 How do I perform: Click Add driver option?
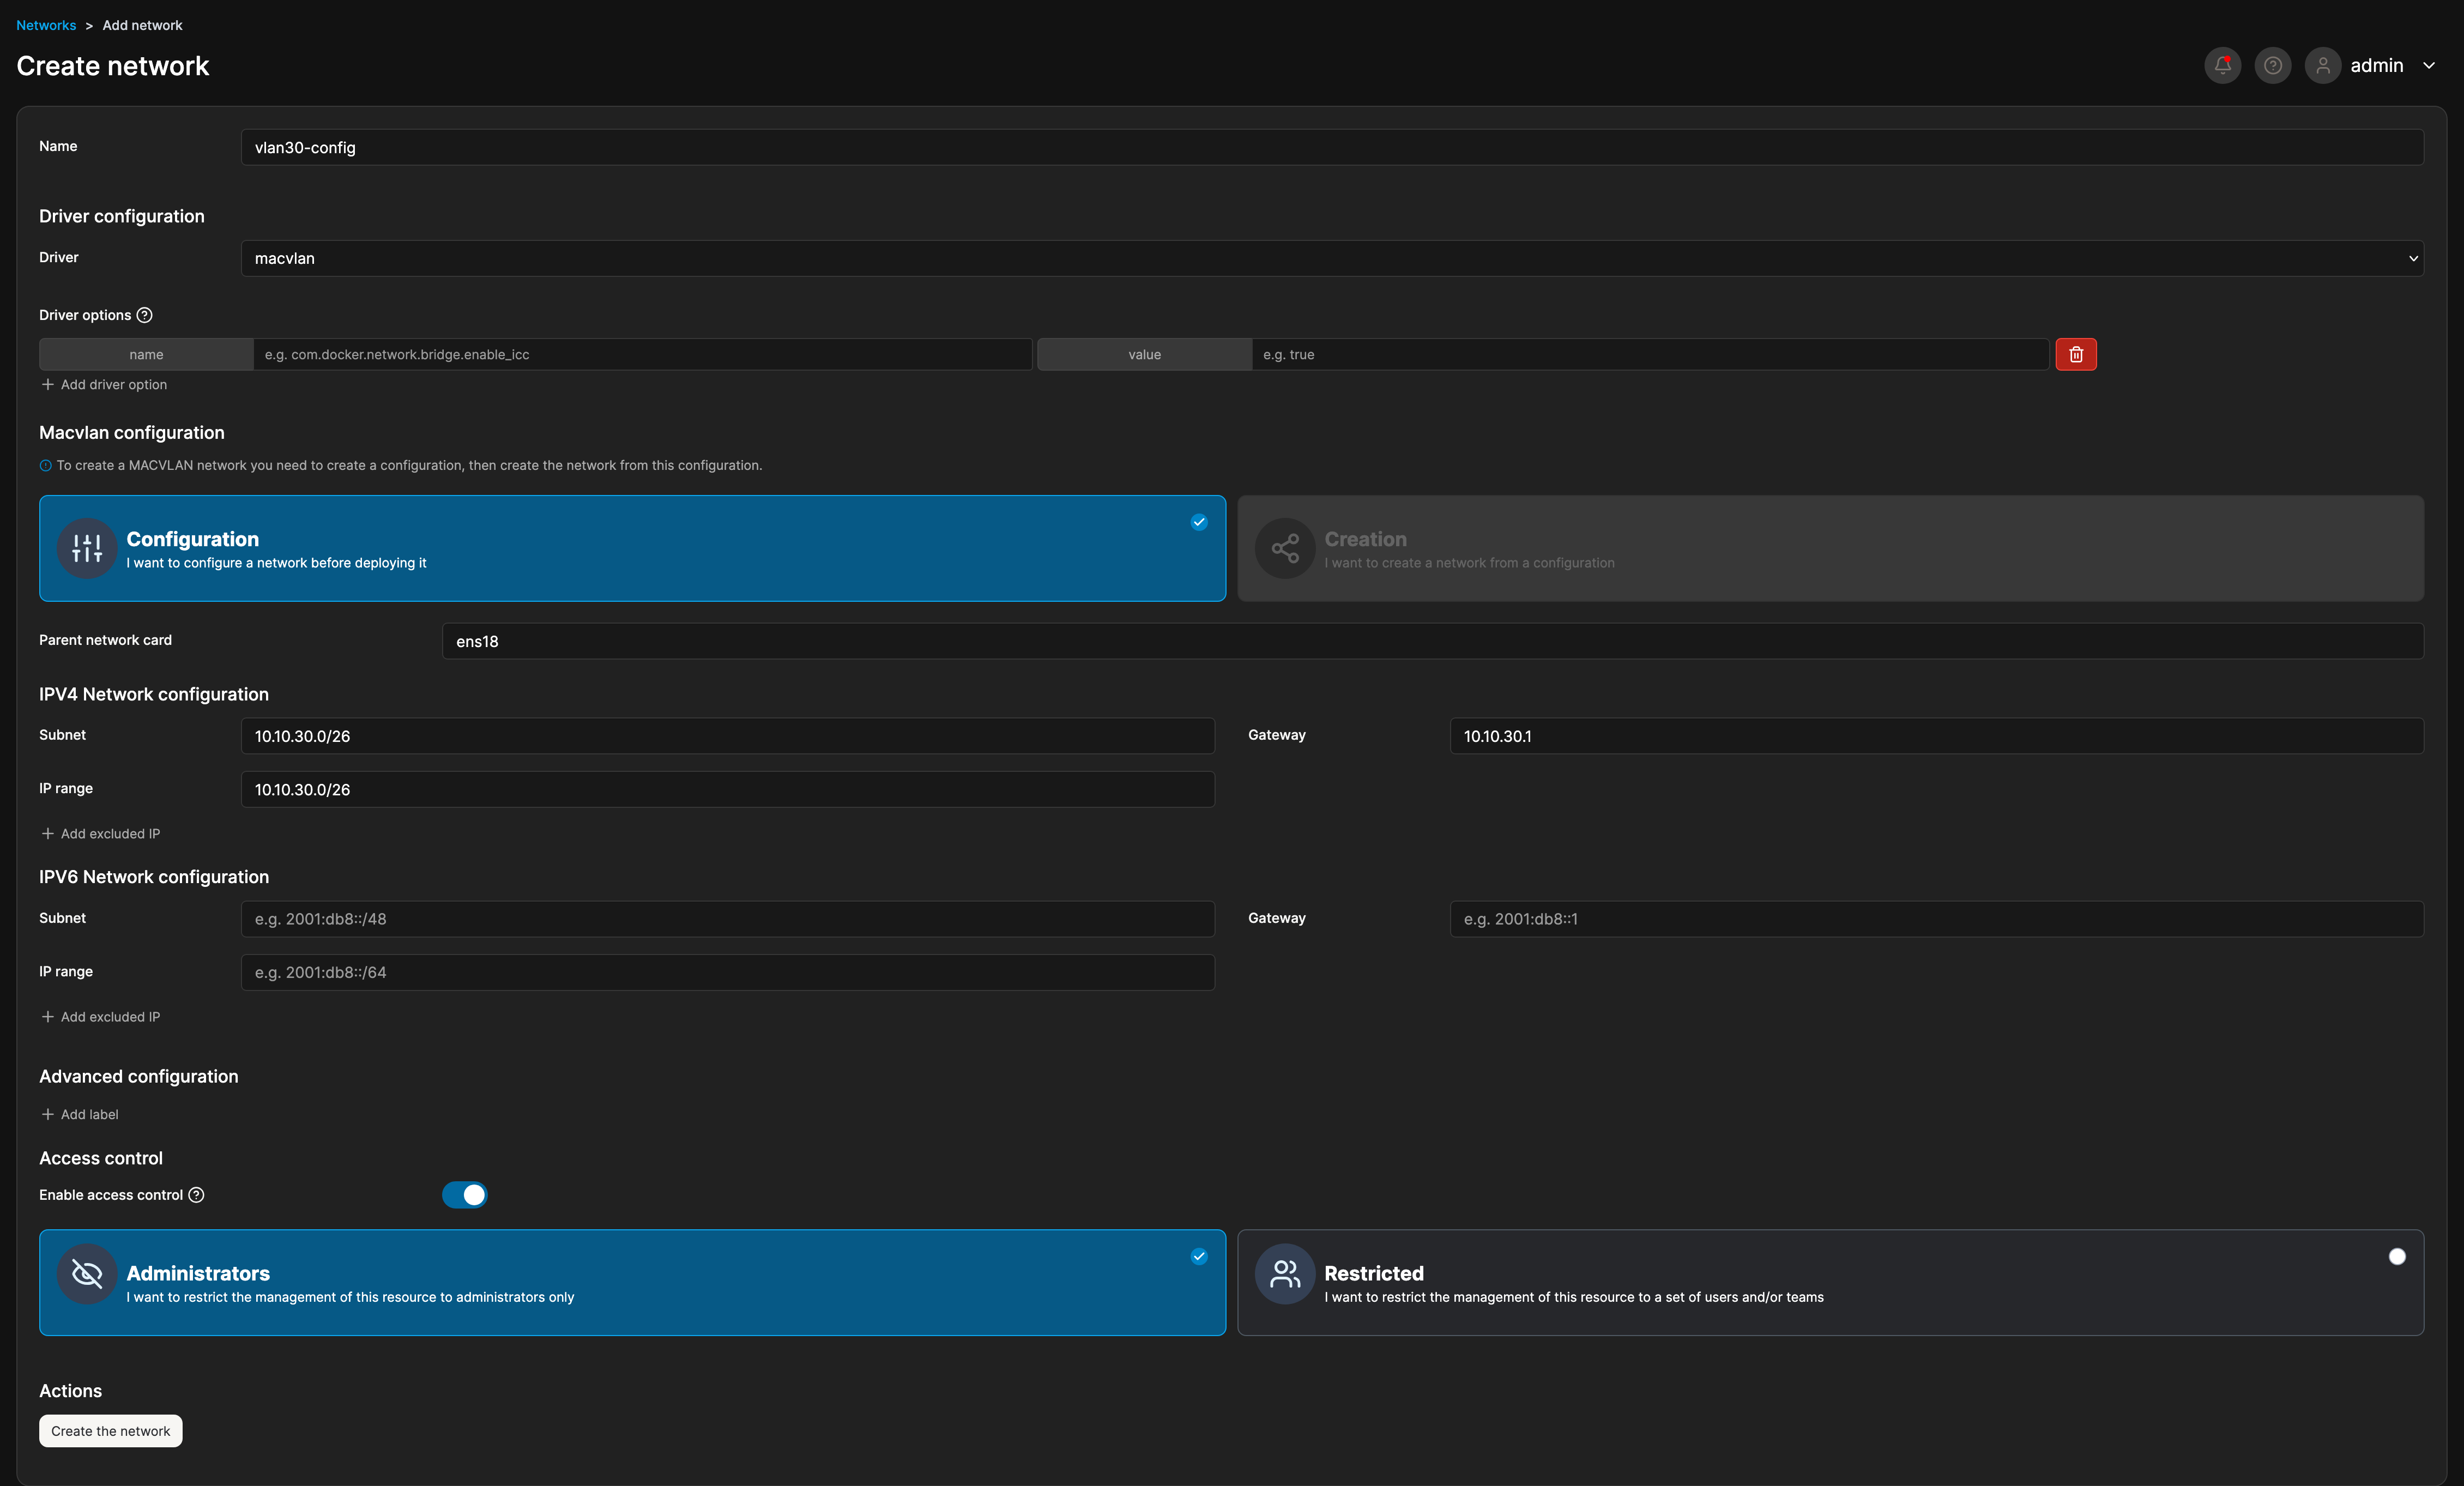(104, 385)
